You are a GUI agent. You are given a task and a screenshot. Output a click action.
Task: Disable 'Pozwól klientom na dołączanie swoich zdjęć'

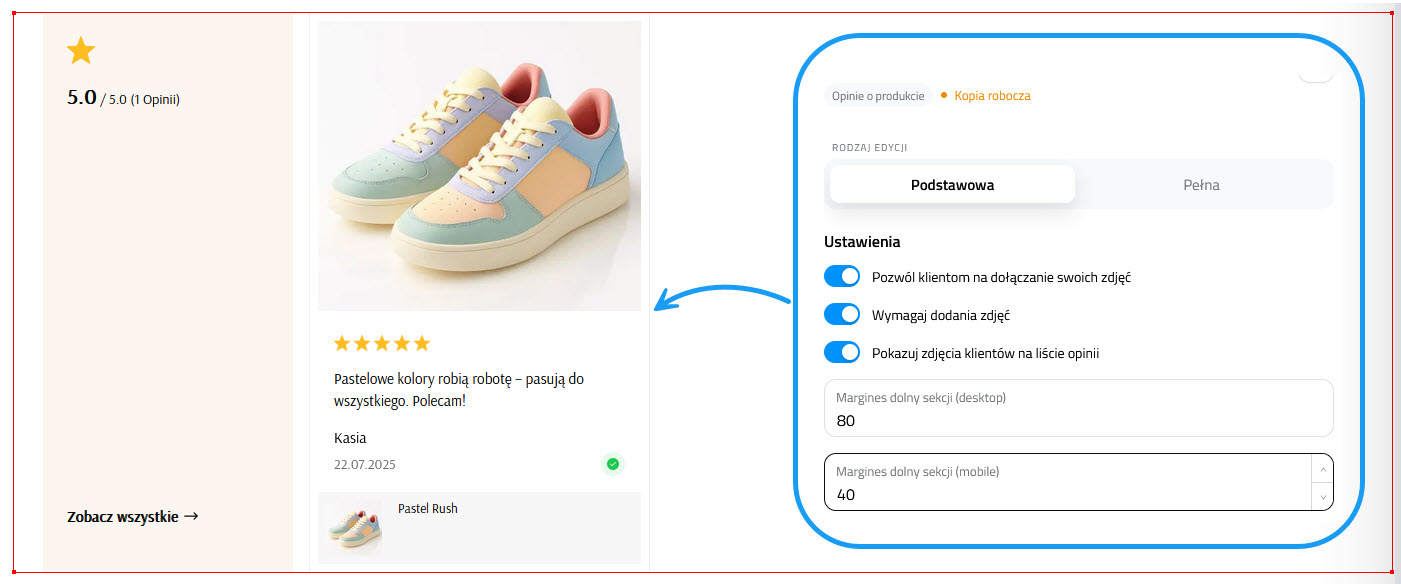pos(842,276)
